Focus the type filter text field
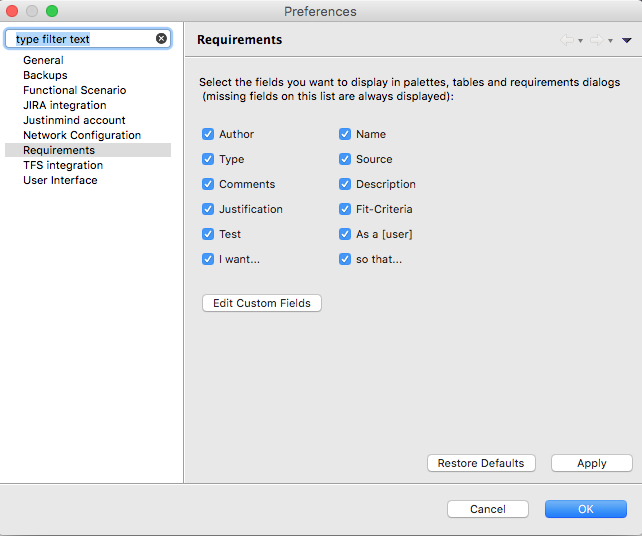 point(80,39)
